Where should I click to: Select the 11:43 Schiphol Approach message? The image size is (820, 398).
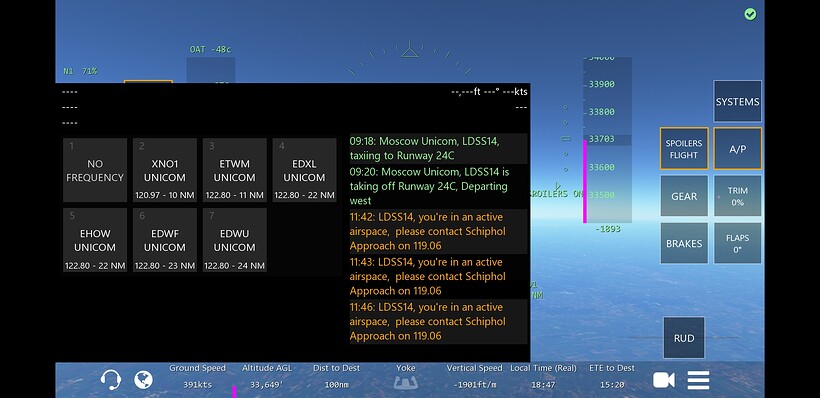click(438, 276)
